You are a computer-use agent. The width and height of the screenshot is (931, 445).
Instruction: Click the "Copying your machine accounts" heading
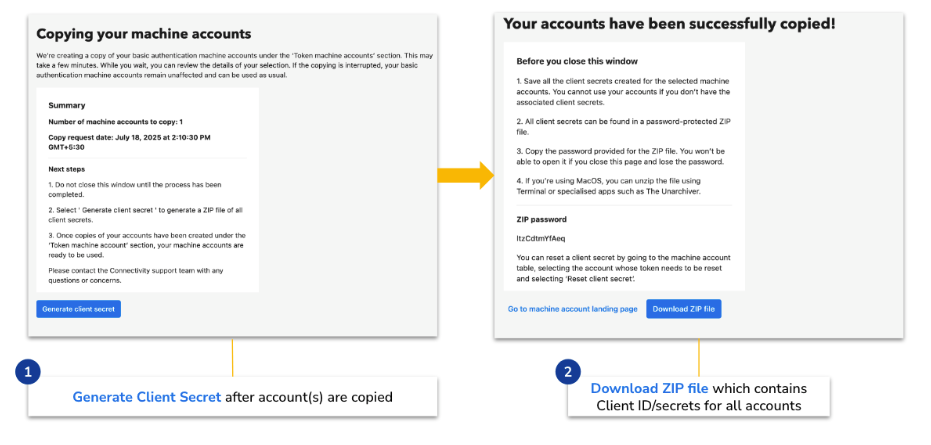click(x=143, y=35)
